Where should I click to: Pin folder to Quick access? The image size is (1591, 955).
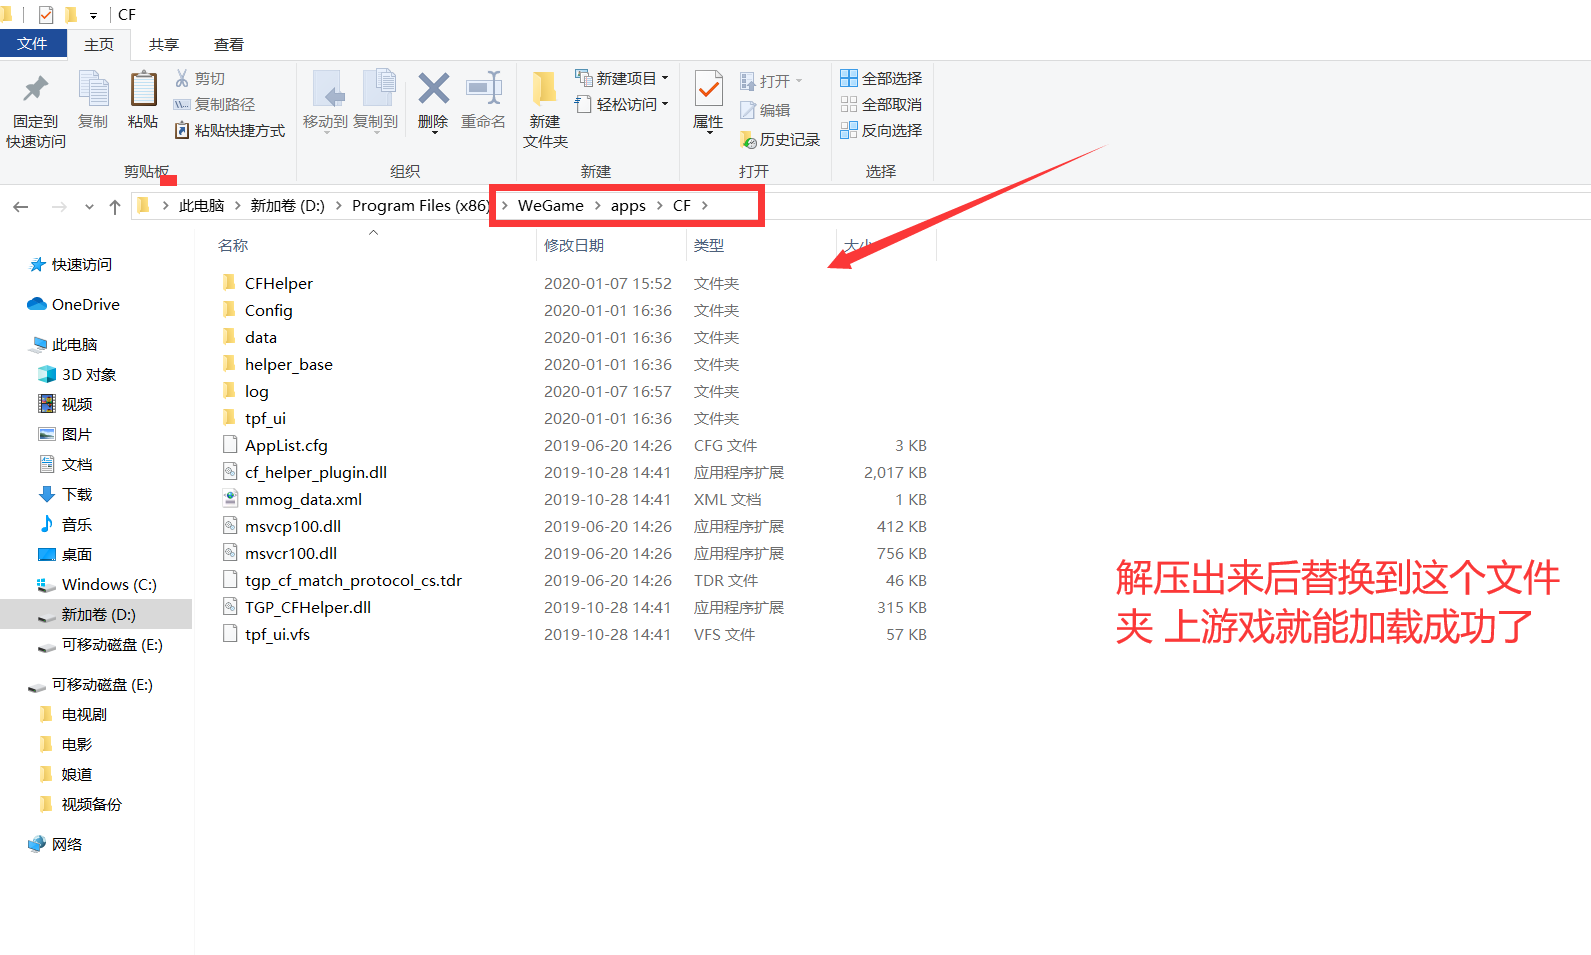coord(36,110)
